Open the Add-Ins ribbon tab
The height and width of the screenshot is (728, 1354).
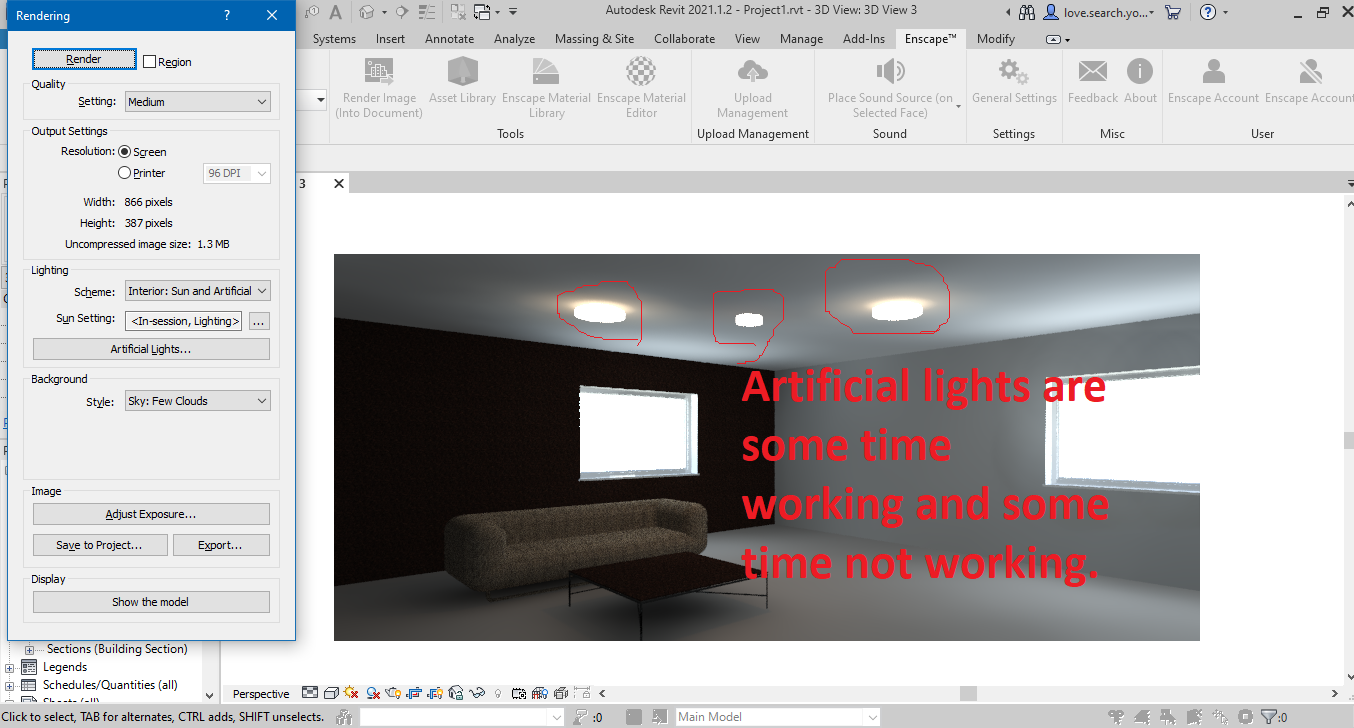[864, 39]
